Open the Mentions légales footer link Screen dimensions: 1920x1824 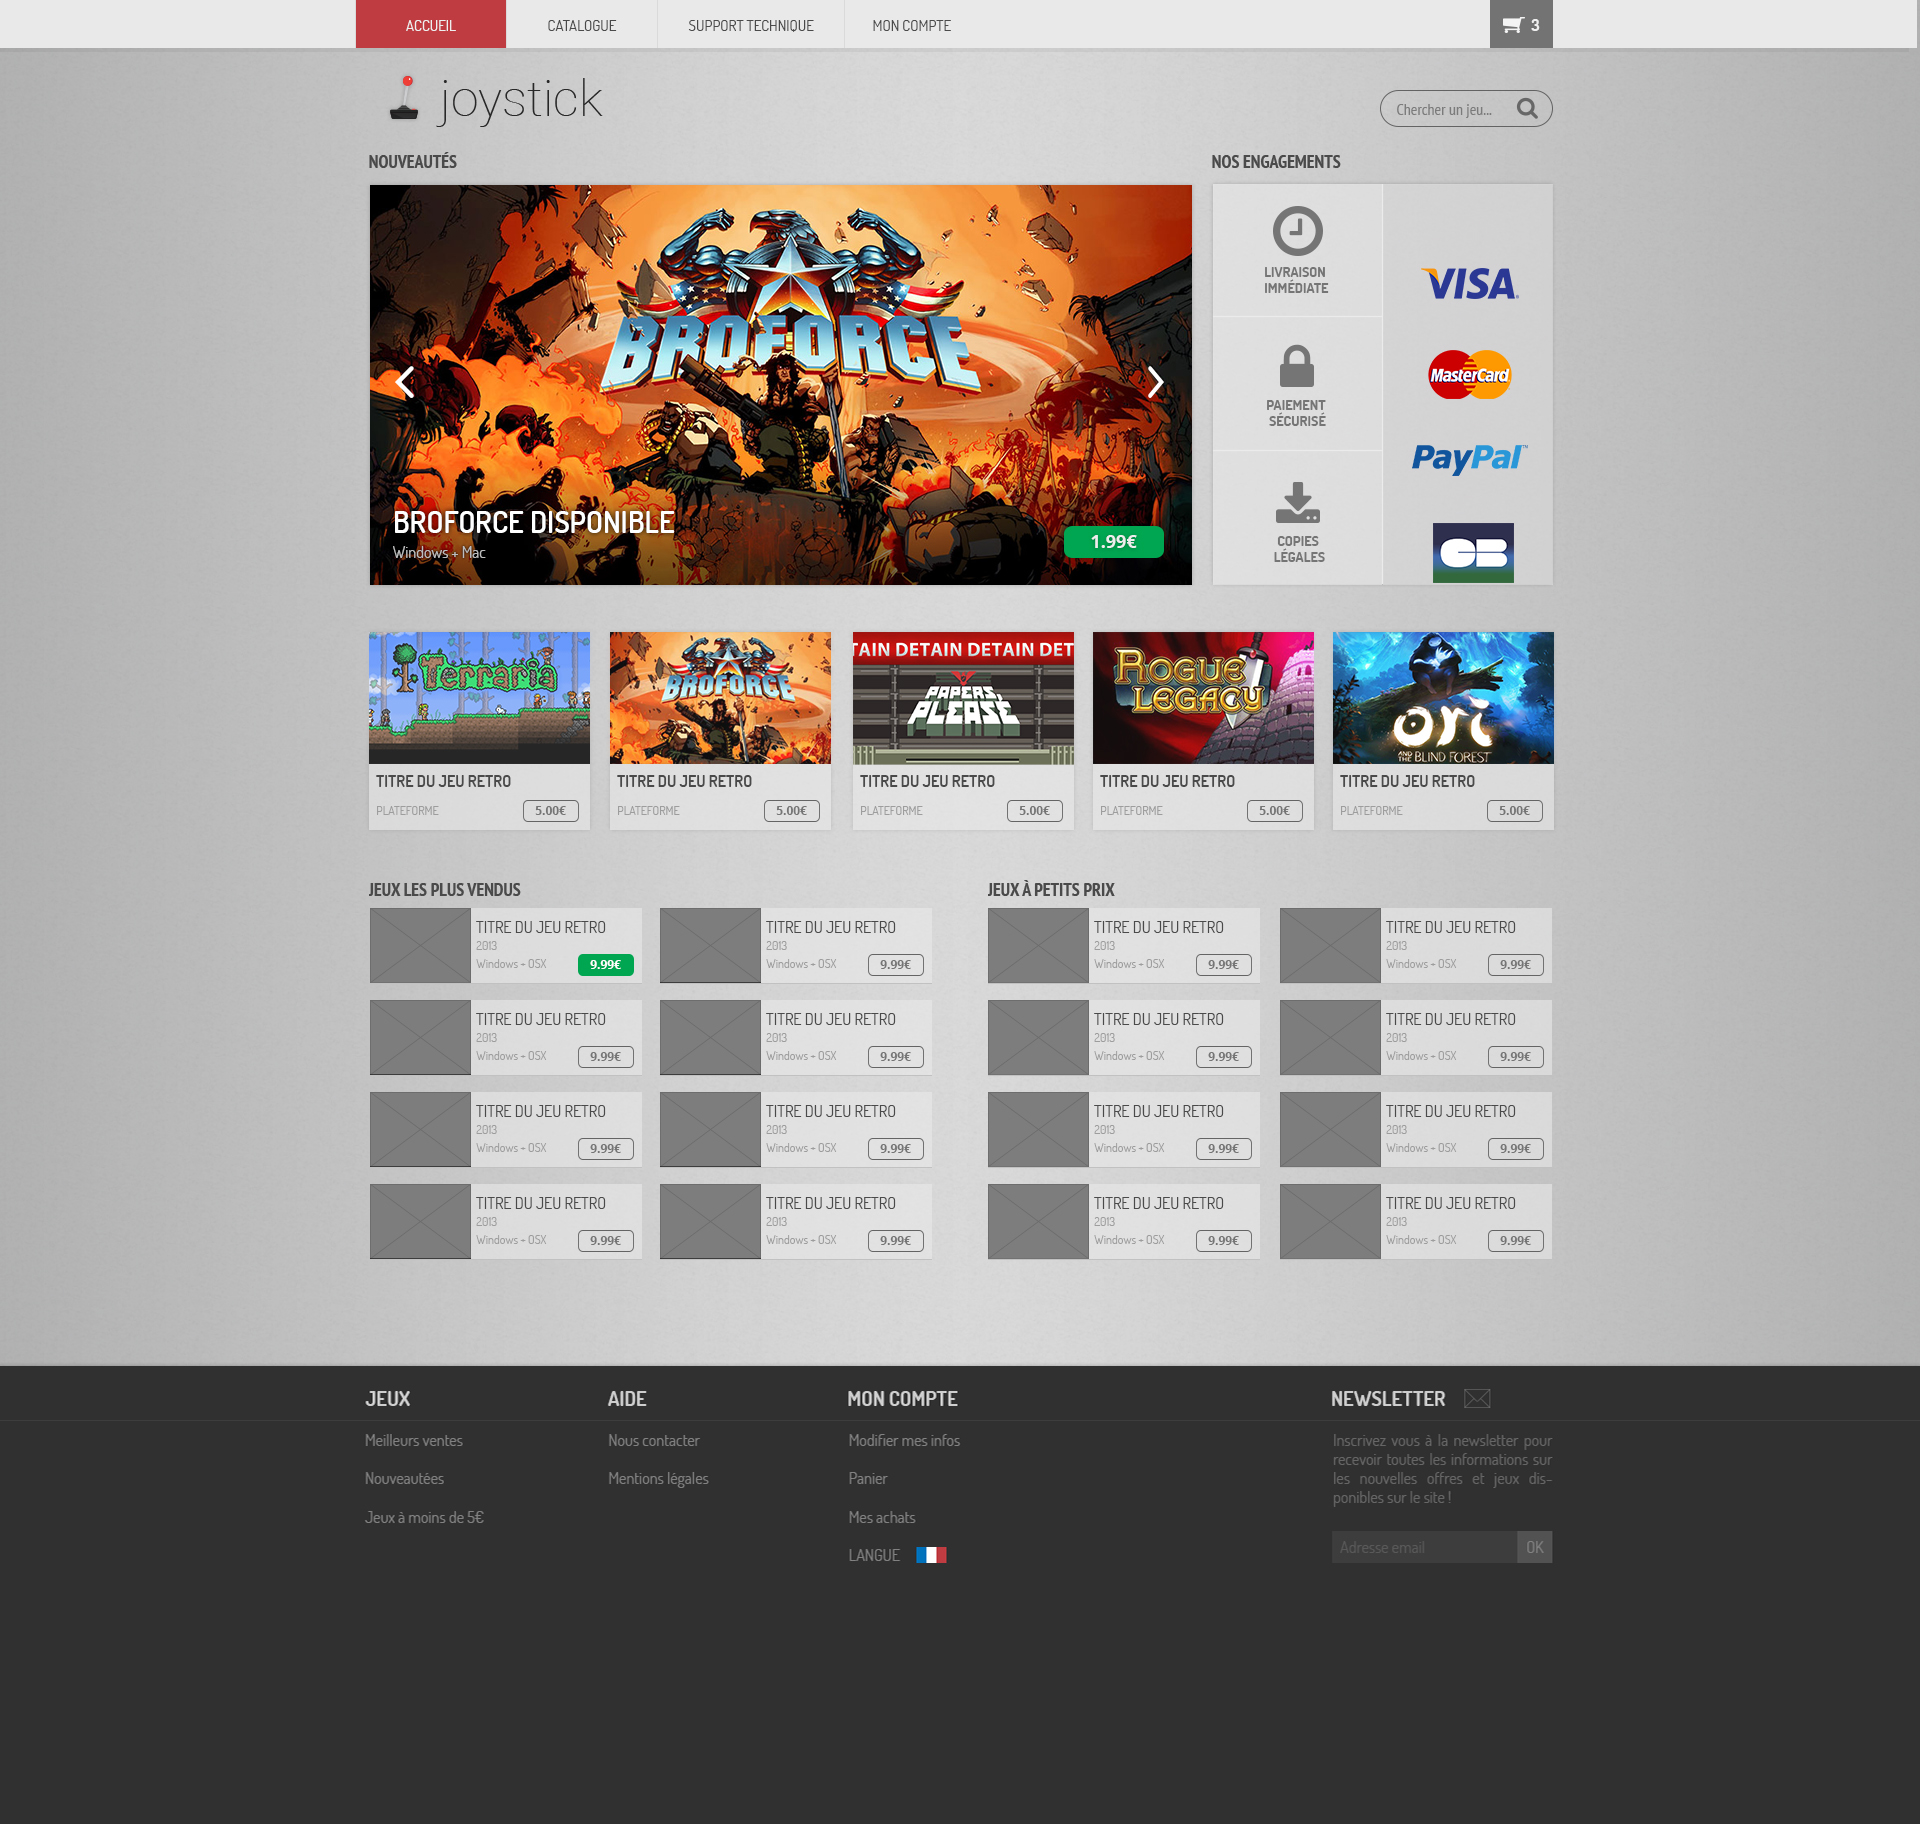tap(658, 1478)
